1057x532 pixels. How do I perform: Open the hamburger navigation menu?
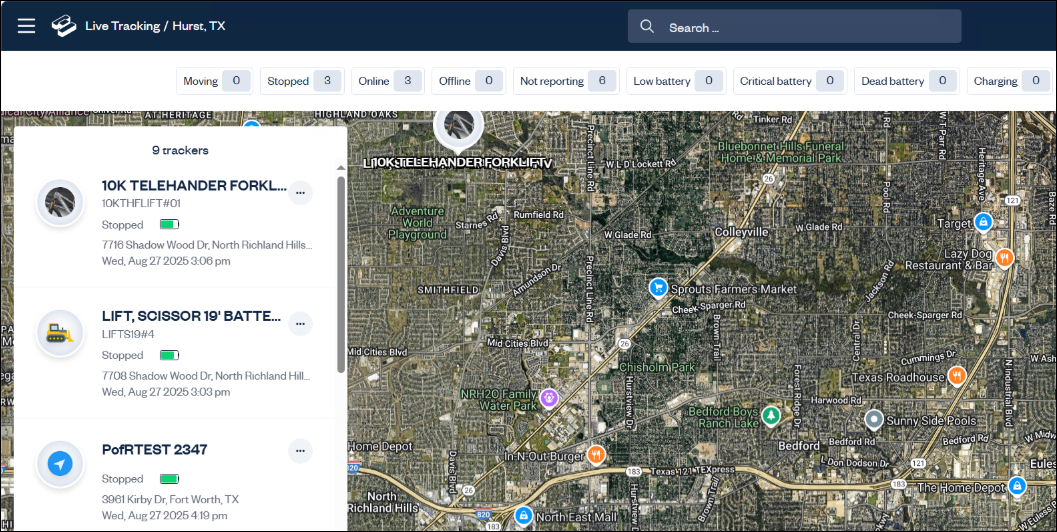click(x=26, y=26)
